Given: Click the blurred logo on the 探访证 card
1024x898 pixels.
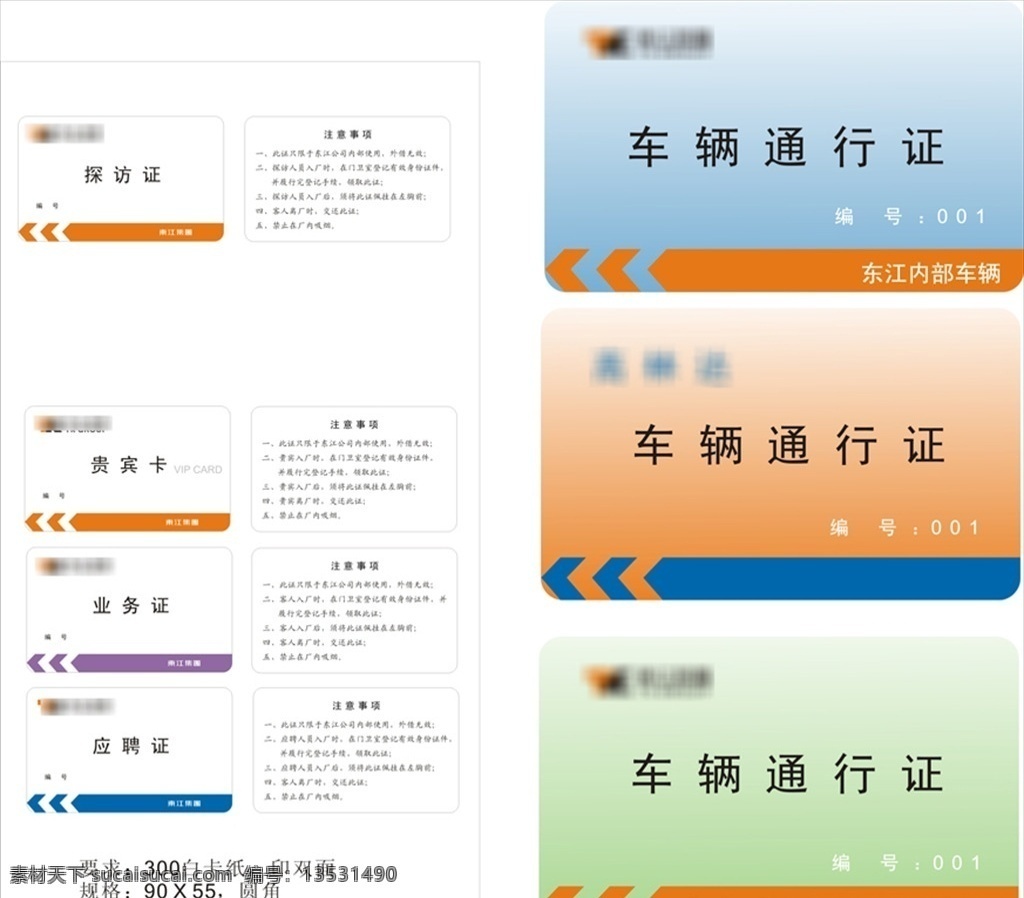Looking at the screenshot, I should [x=65, y=134].
